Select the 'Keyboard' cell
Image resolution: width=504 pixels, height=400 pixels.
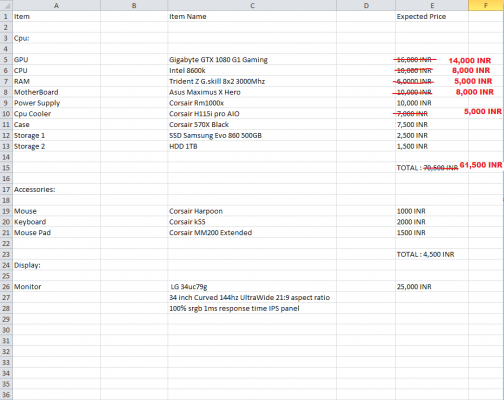[x=56, y=222]
